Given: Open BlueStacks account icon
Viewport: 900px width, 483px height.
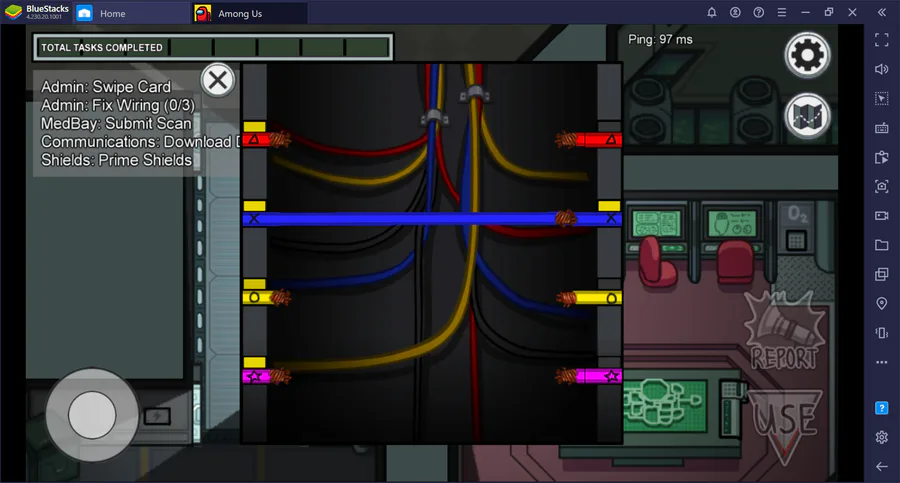Looking at the screenshot, I should pos(735,12).
